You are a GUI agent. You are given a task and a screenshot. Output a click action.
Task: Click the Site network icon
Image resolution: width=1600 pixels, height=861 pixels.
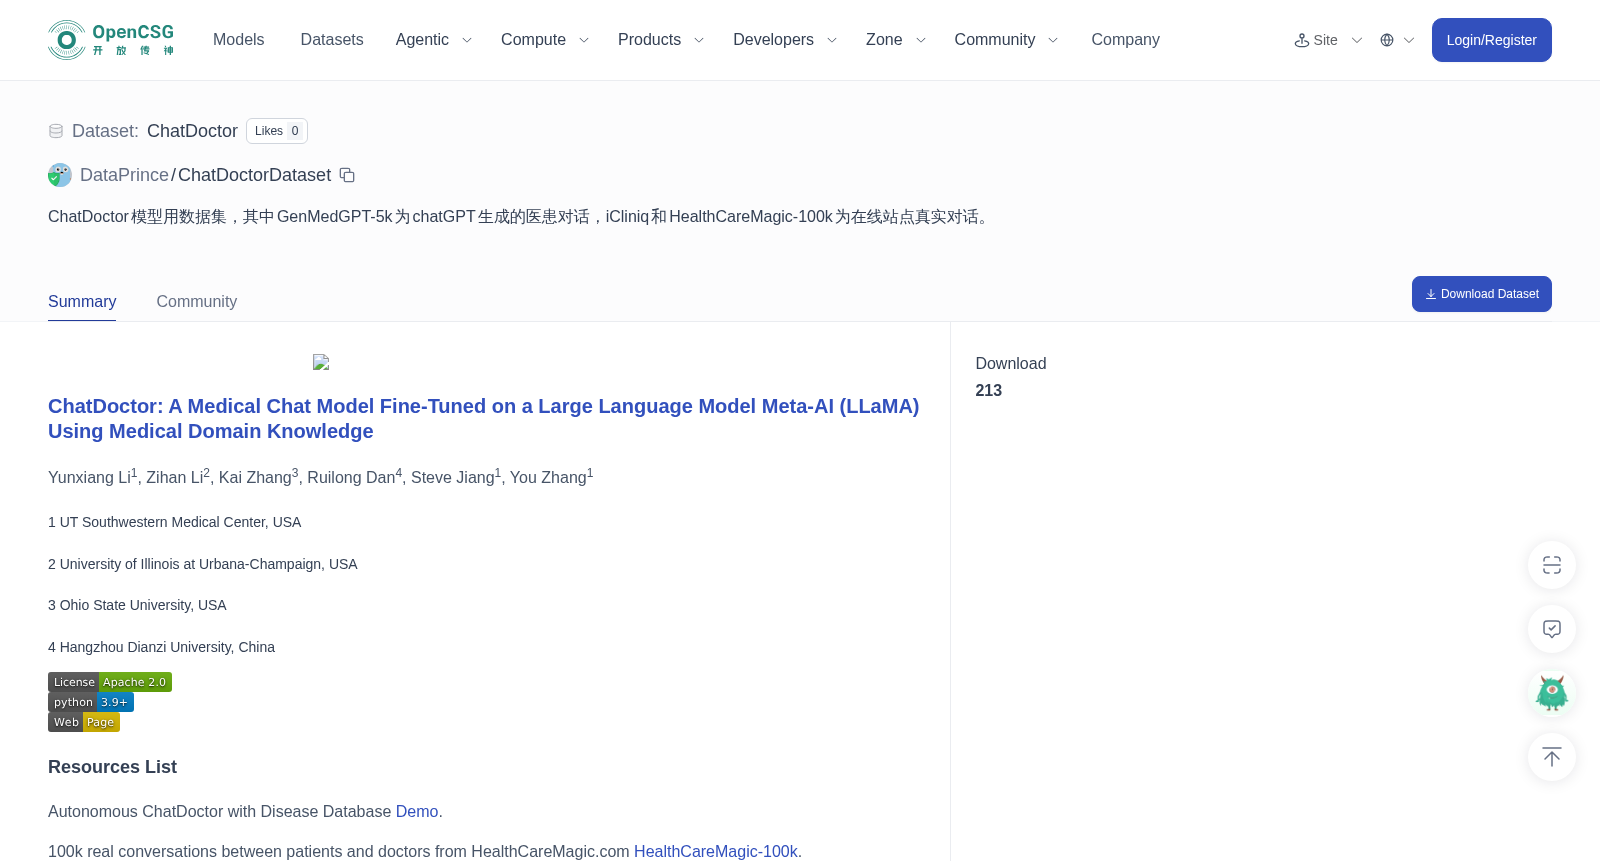[x=1302, y=40]
